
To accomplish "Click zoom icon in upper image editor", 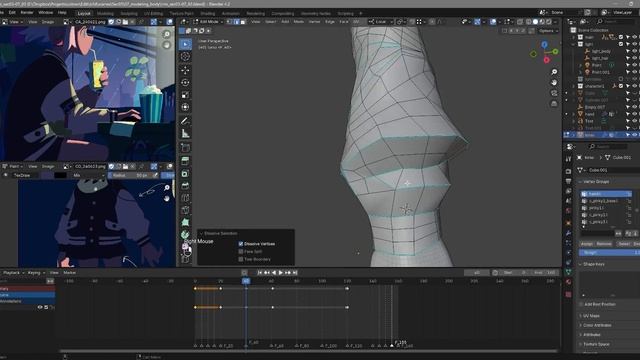I will (x=167, y=34).
